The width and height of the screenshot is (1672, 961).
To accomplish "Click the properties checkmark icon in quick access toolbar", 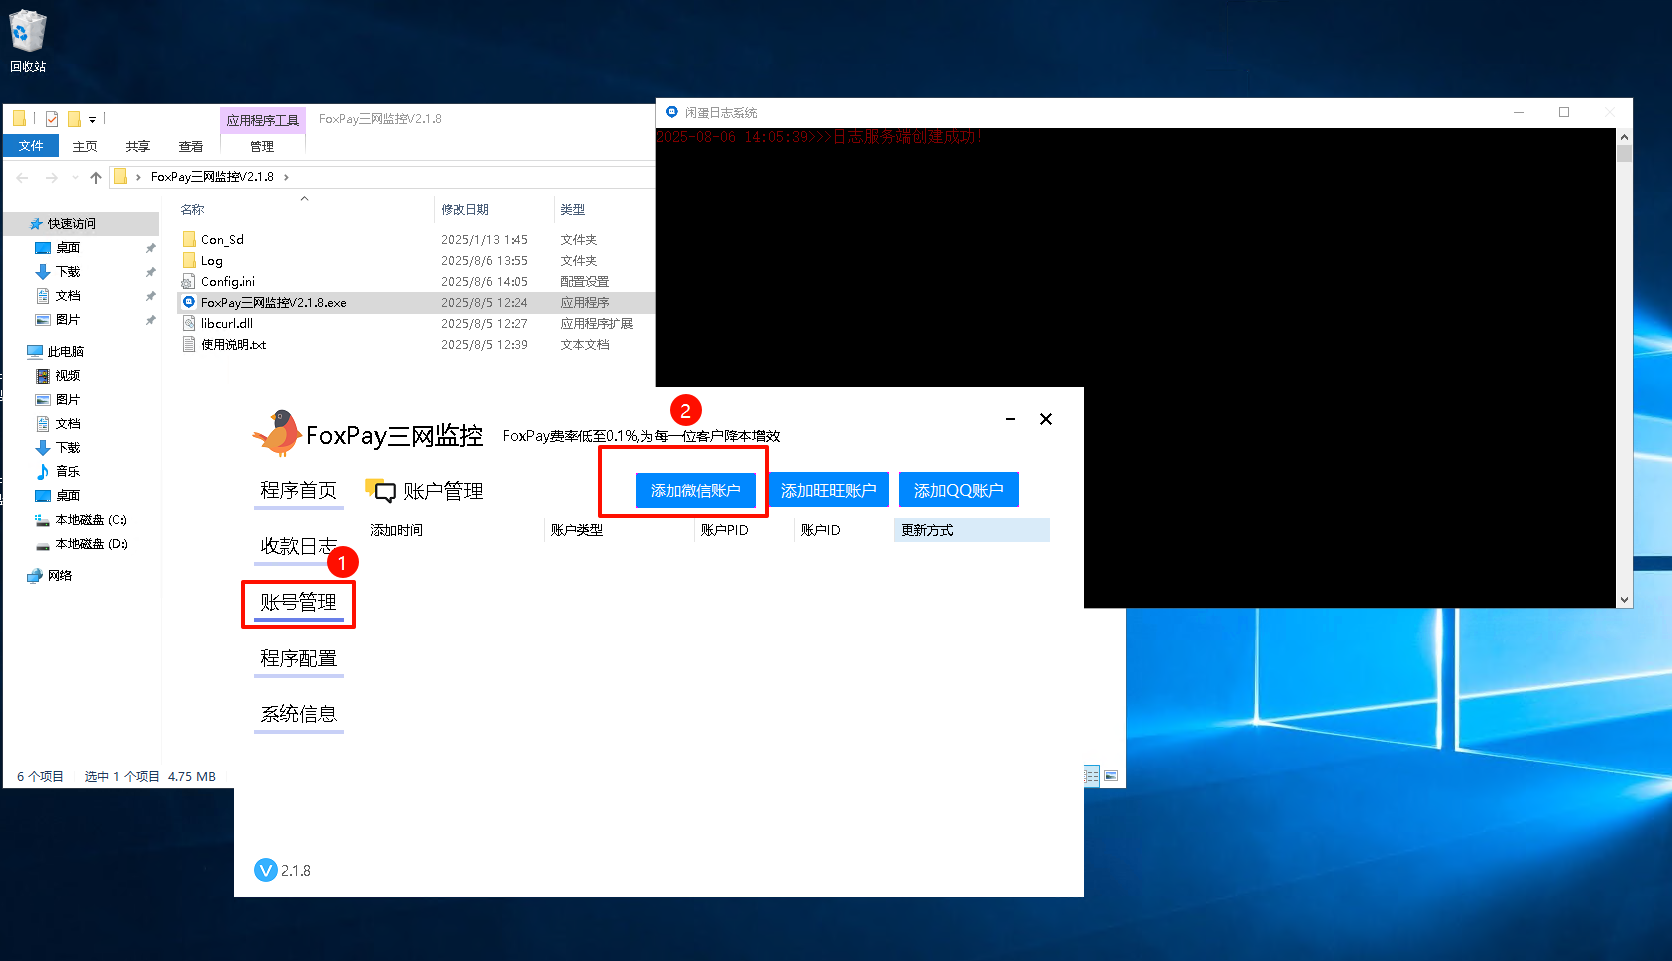I will (x=52, y=119).
